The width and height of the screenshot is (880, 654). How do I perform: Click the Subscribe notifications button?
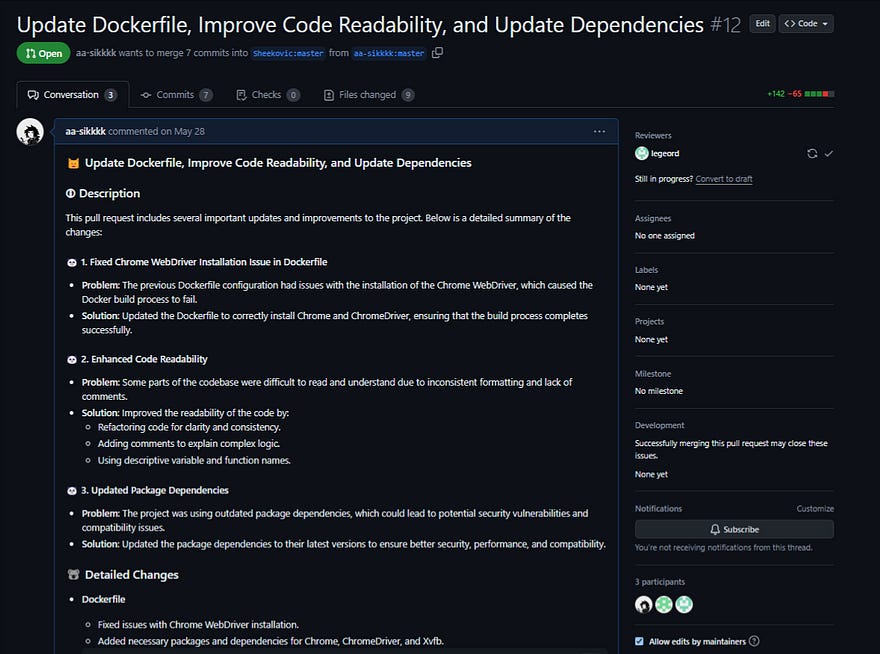pos(734,529)
